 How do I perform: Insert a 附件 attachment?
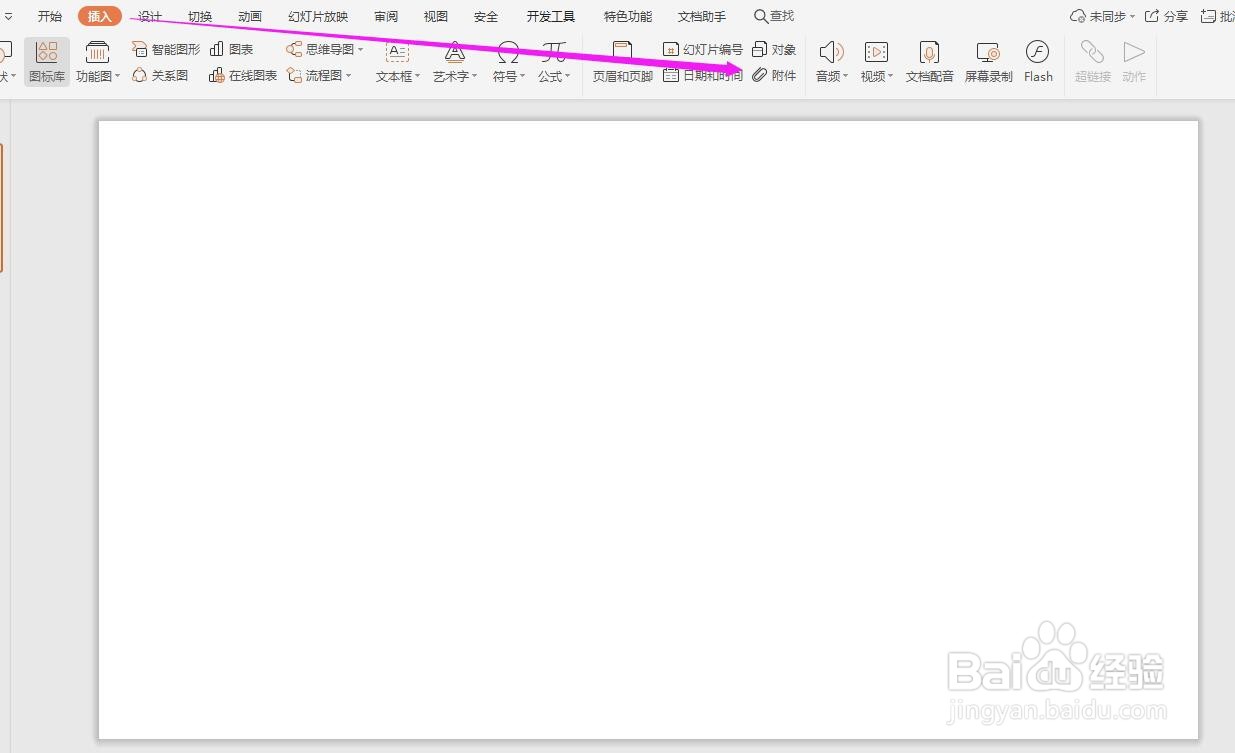pos(774,75)
